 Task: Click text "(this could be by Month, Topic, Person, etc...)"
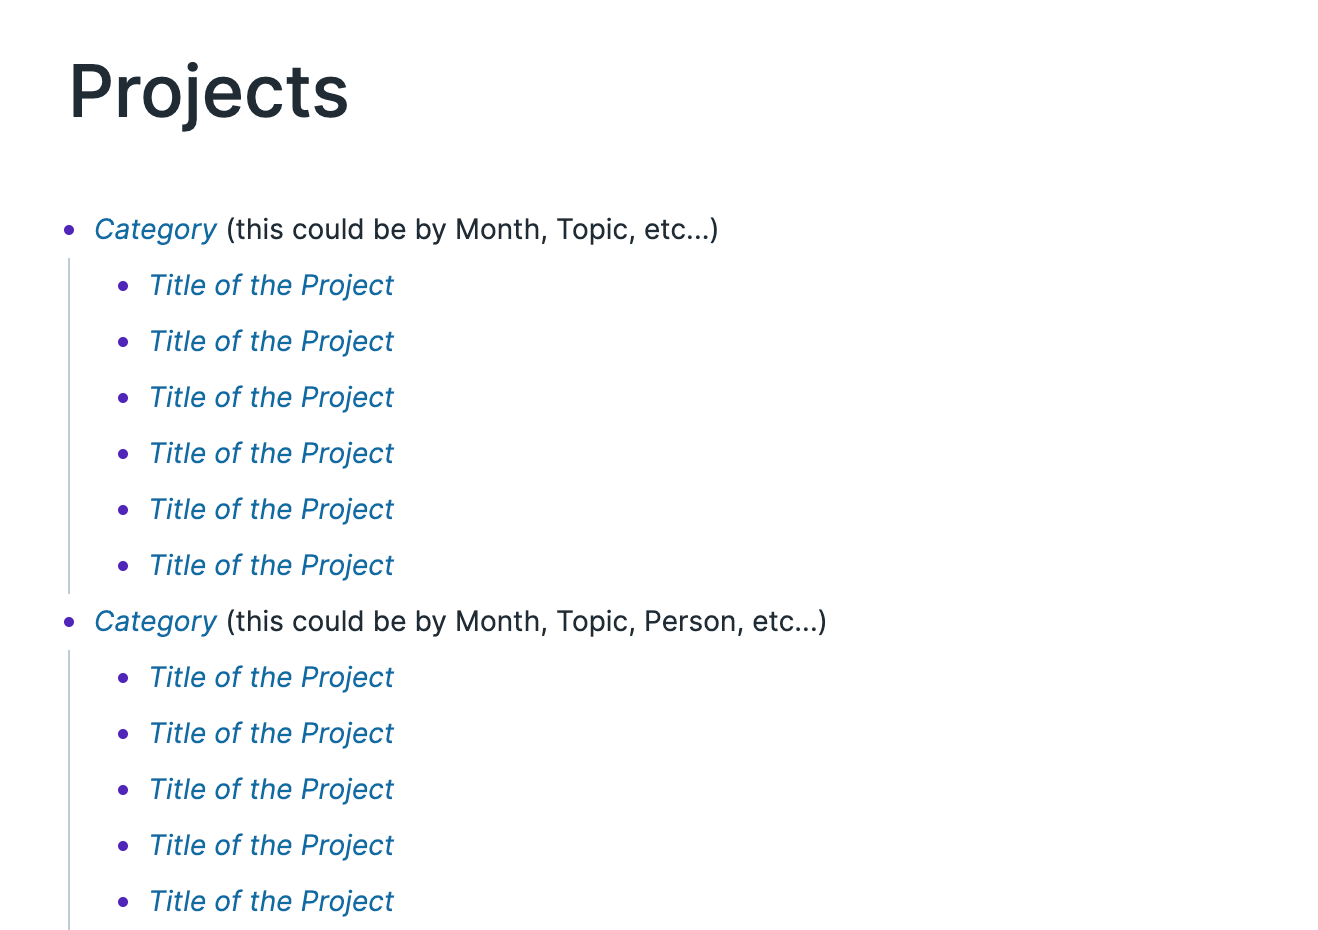click(526, 622)
